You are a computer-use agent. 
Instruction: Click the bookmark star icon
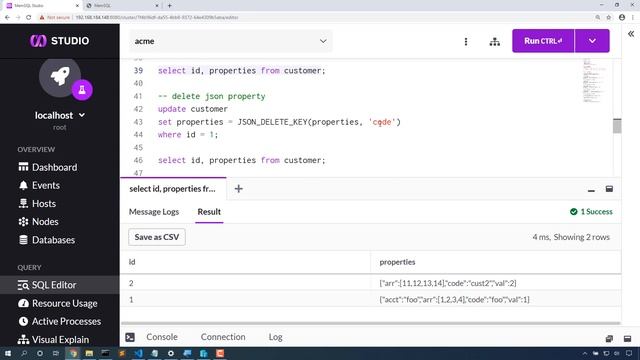pos(609,18)
